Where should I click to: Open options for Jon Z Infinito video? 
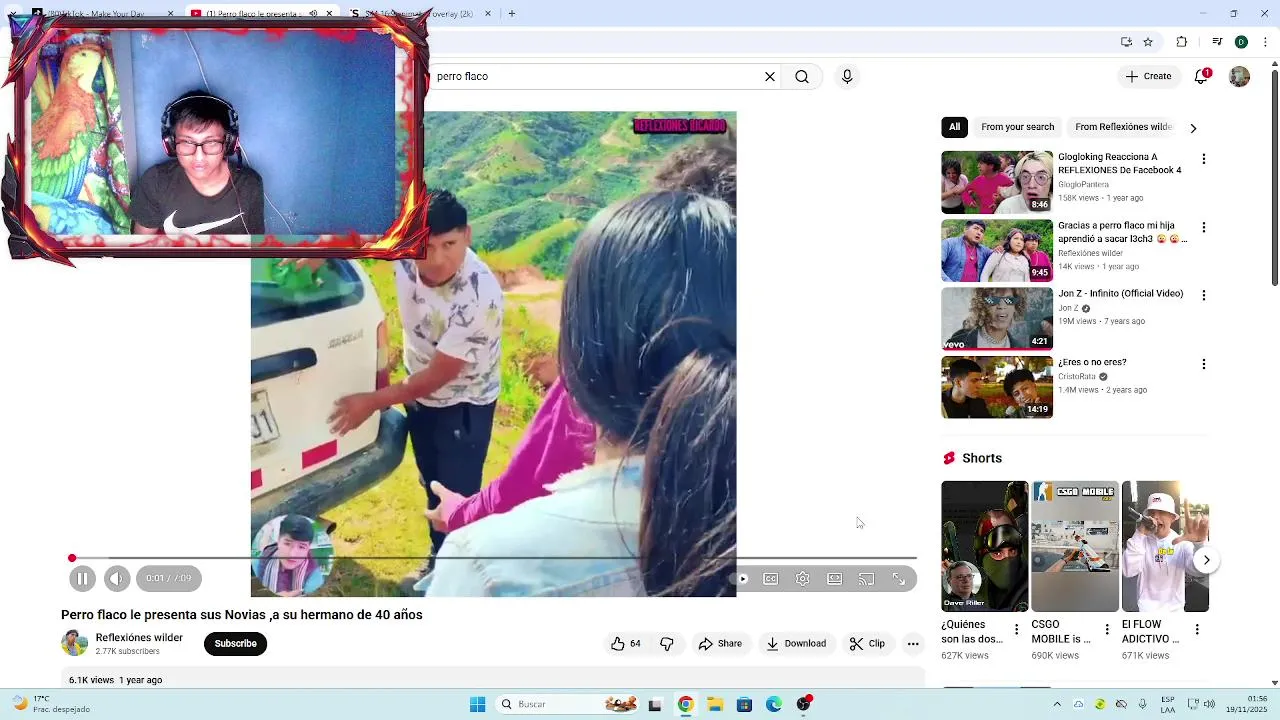(1204, 295)
